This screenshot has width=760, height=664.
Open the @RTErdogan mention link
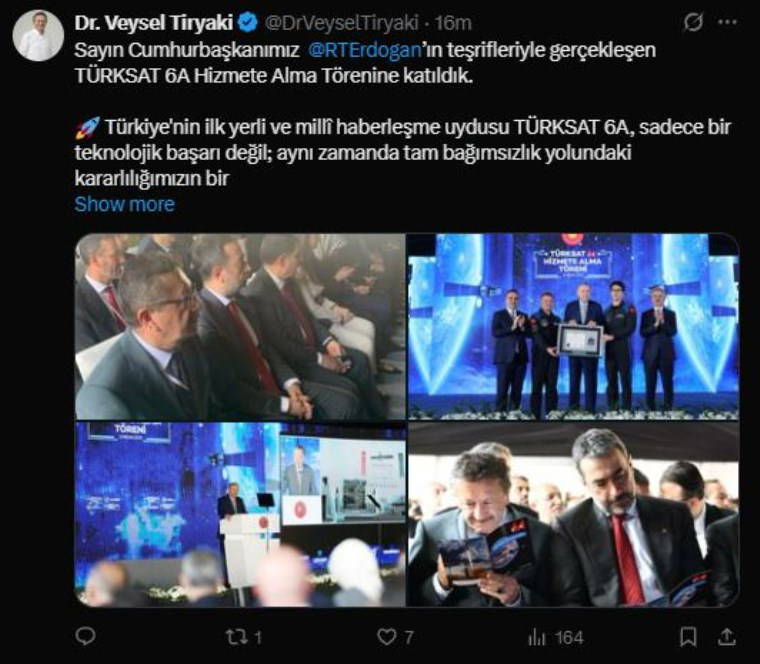(x=364, y=50)
